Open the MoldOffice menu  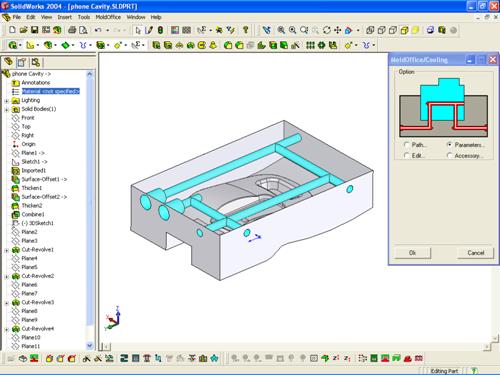pos(108,17)
